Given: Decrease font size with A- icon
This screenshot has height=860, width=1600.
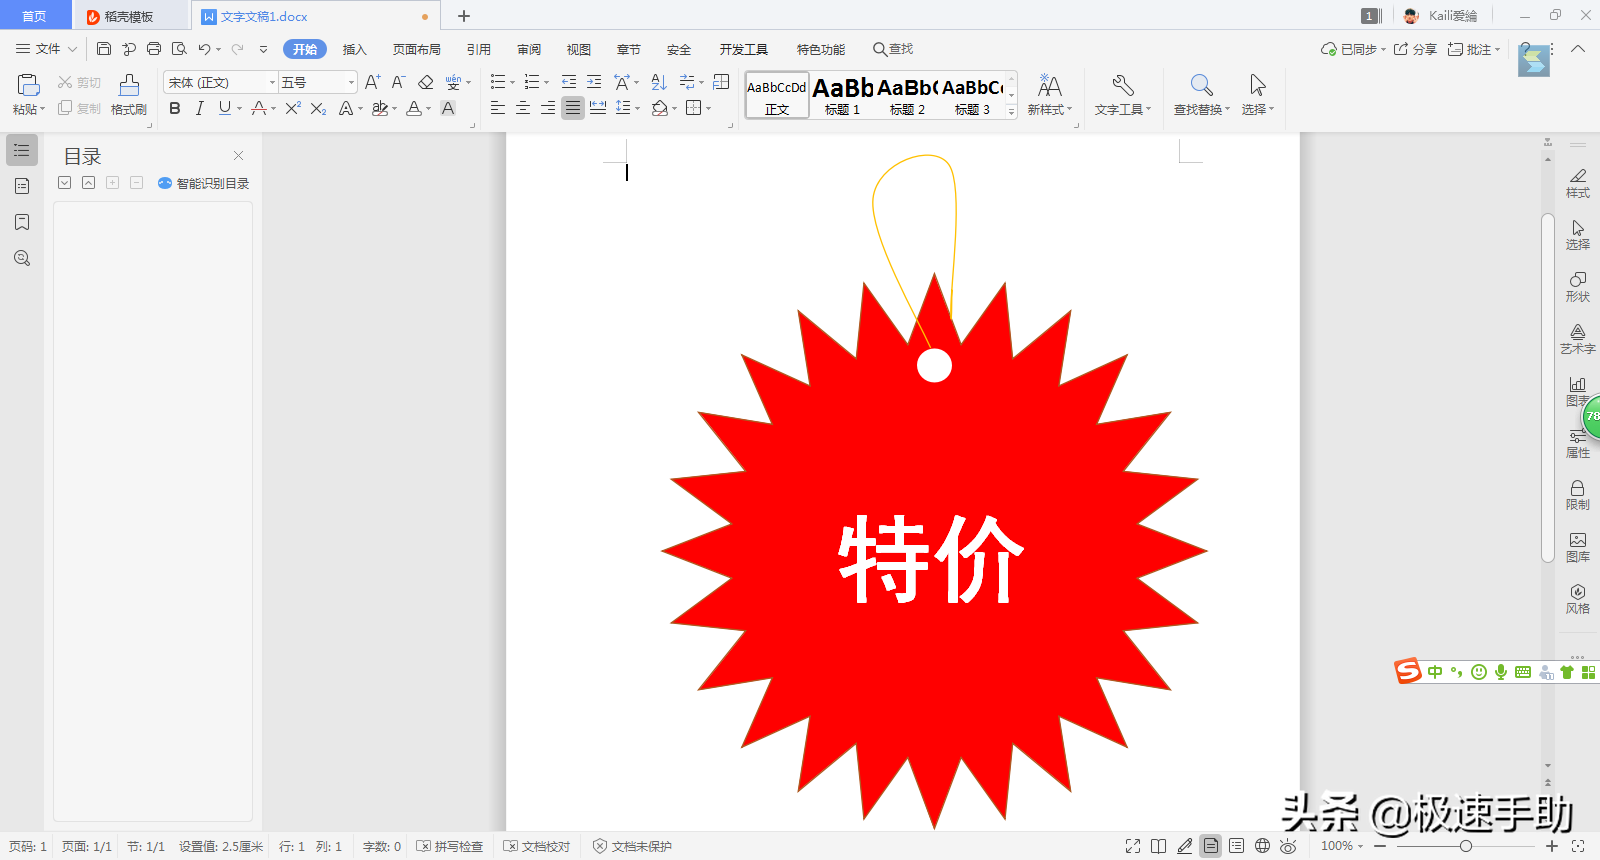Looking at the screenshot, I should pos(398,82).
